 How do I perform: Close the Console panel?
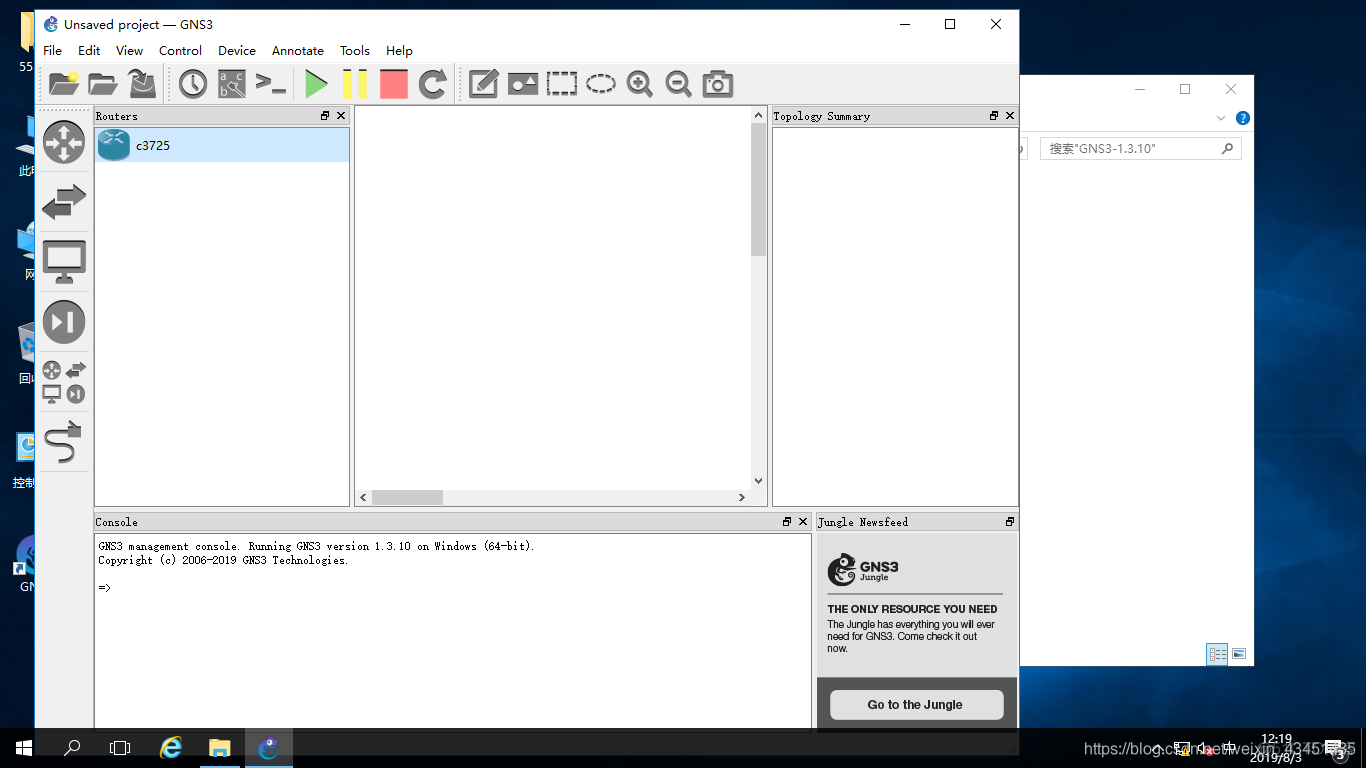click(803, 522)
